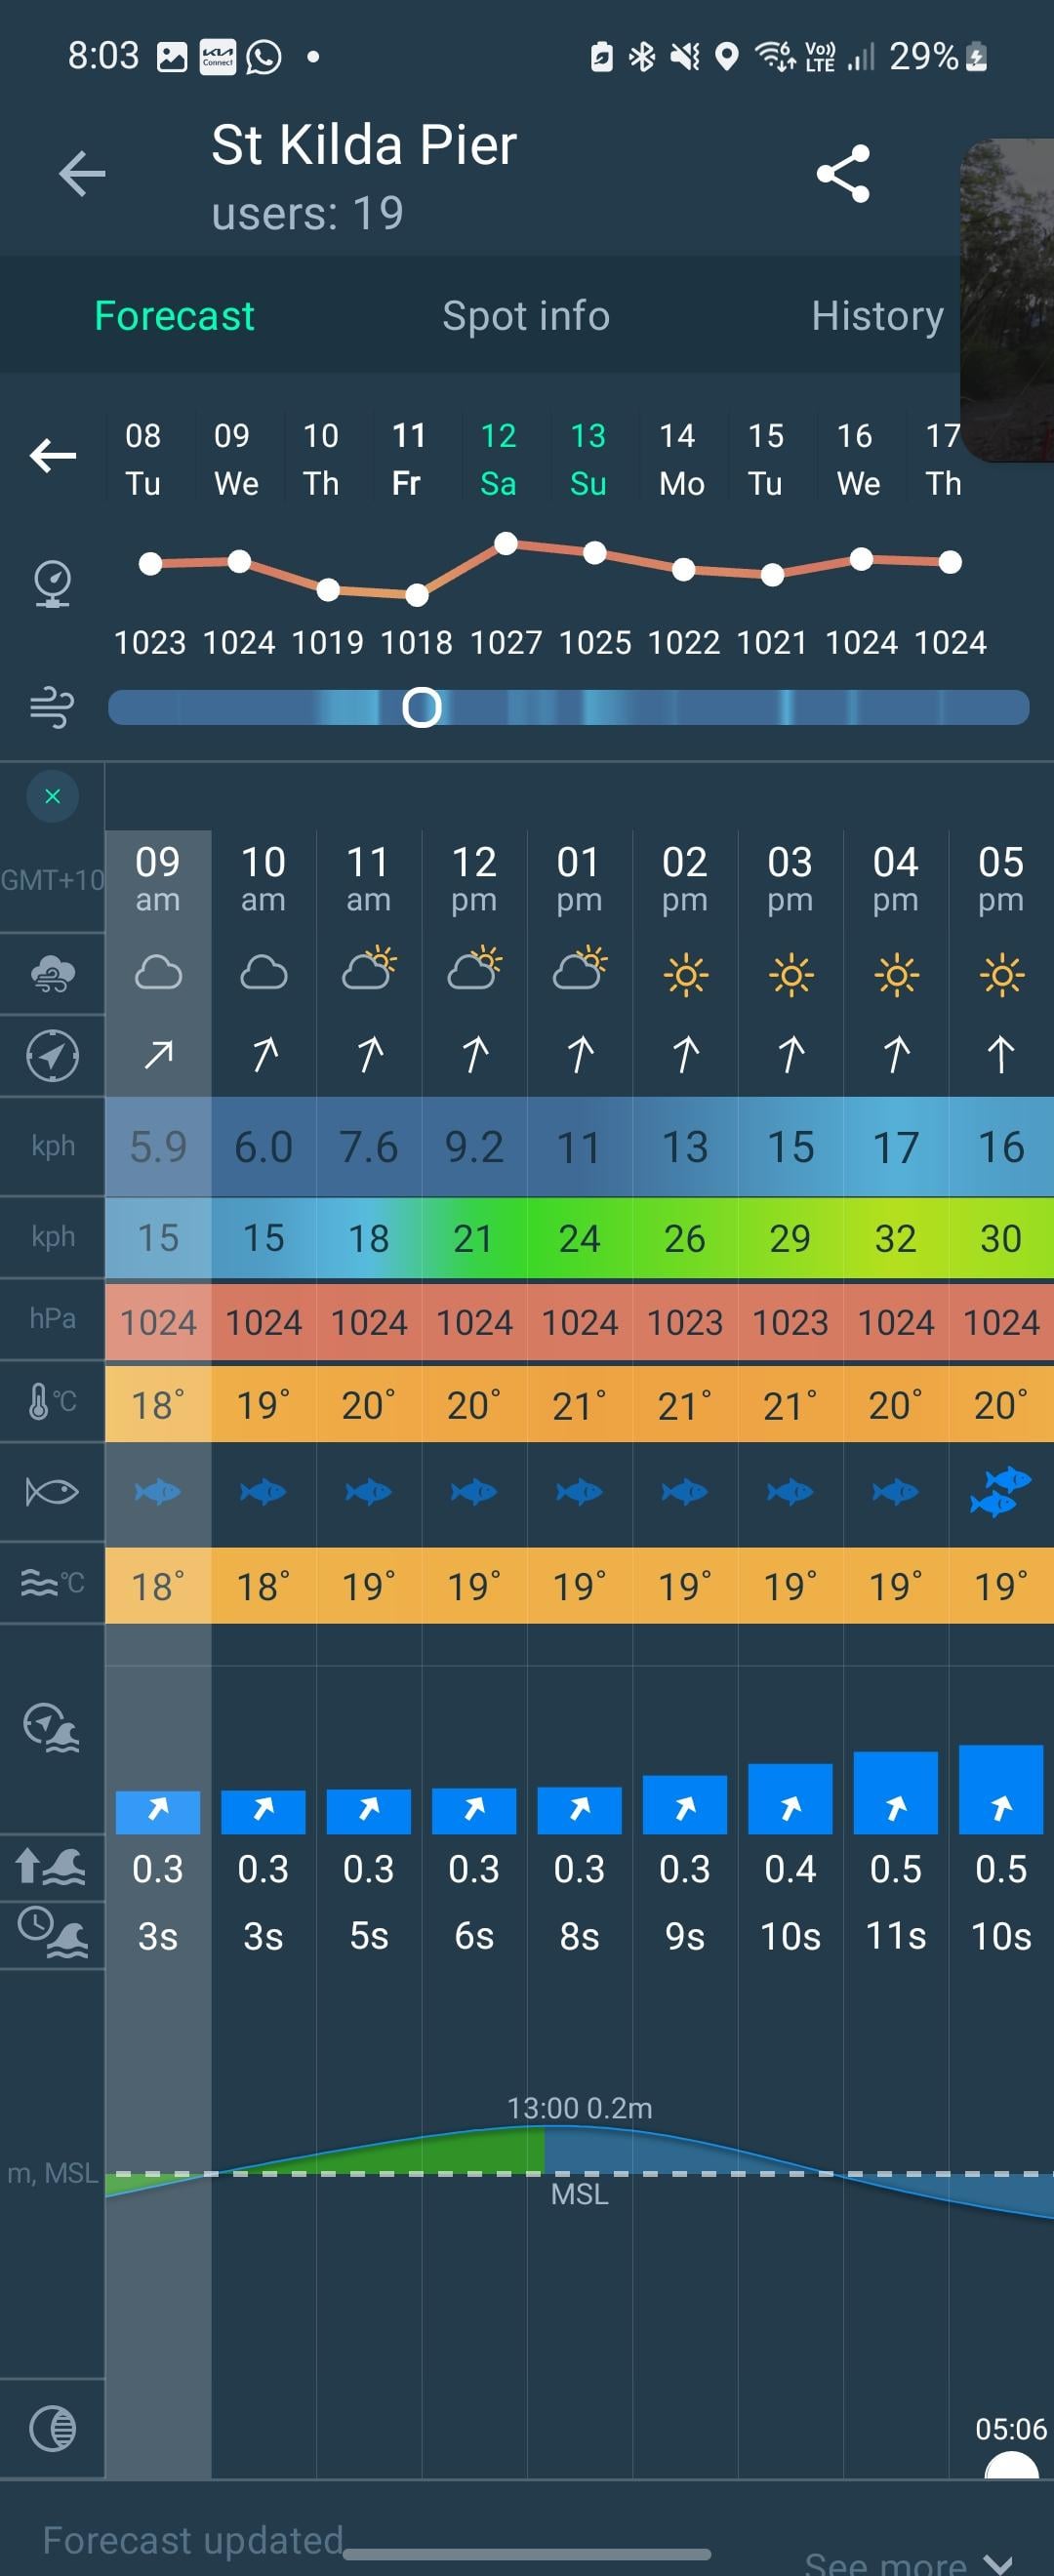
Task: Tap the moon phase icon
Action: click(52, 2428)
